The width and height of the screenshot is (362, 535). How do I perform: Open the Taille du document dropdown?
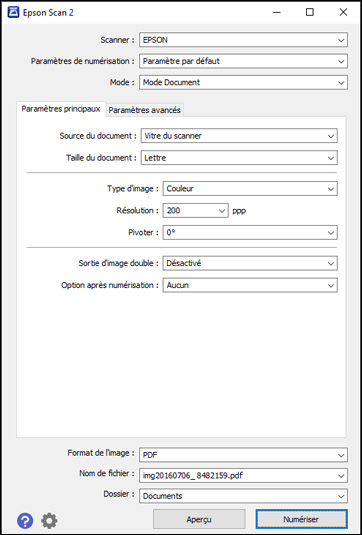[239, 158]
